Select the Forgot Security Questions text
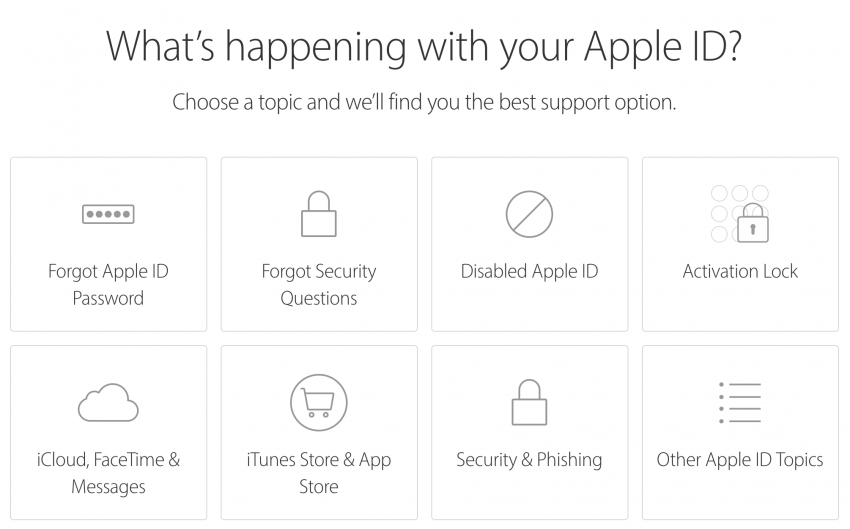850x529 pixels. (319, 285)
